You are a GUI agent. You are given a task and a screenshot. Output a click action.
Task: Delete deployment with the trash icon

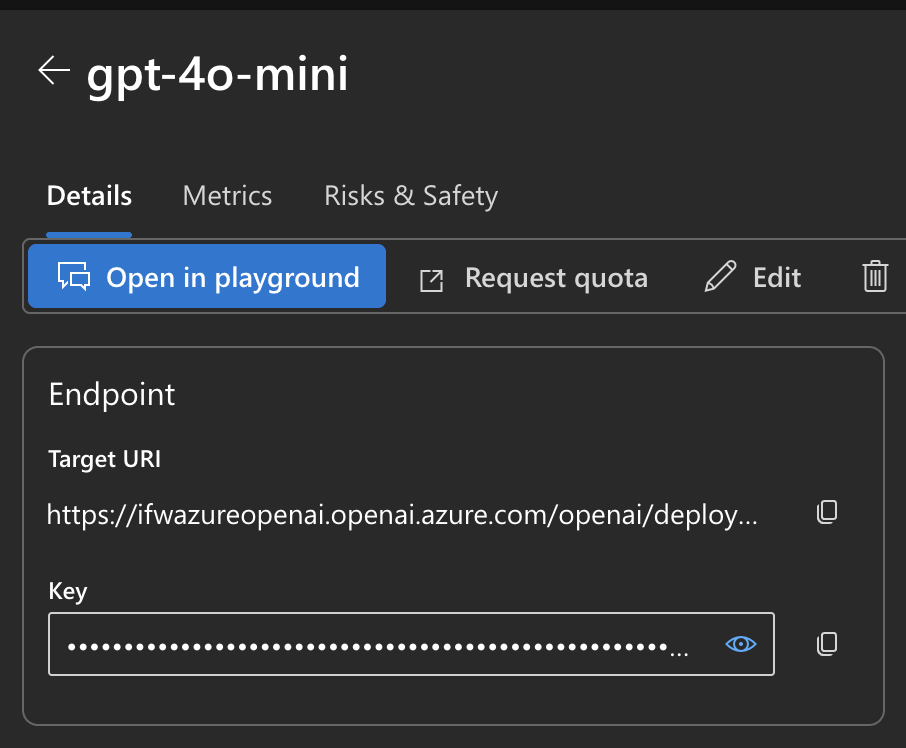click(x=875, y=277)
